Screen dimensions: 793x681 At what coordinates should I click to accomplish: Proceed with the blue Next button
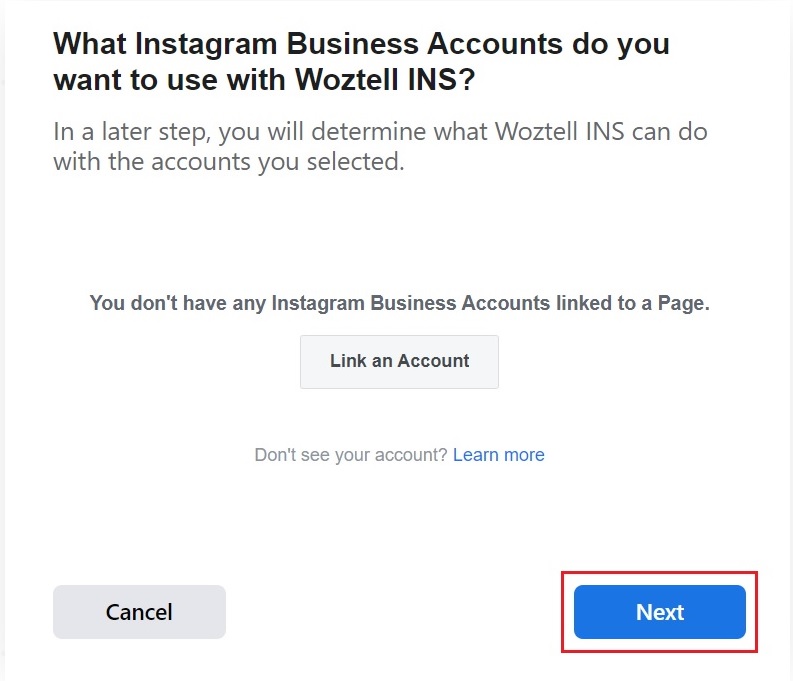pos(659,612)
